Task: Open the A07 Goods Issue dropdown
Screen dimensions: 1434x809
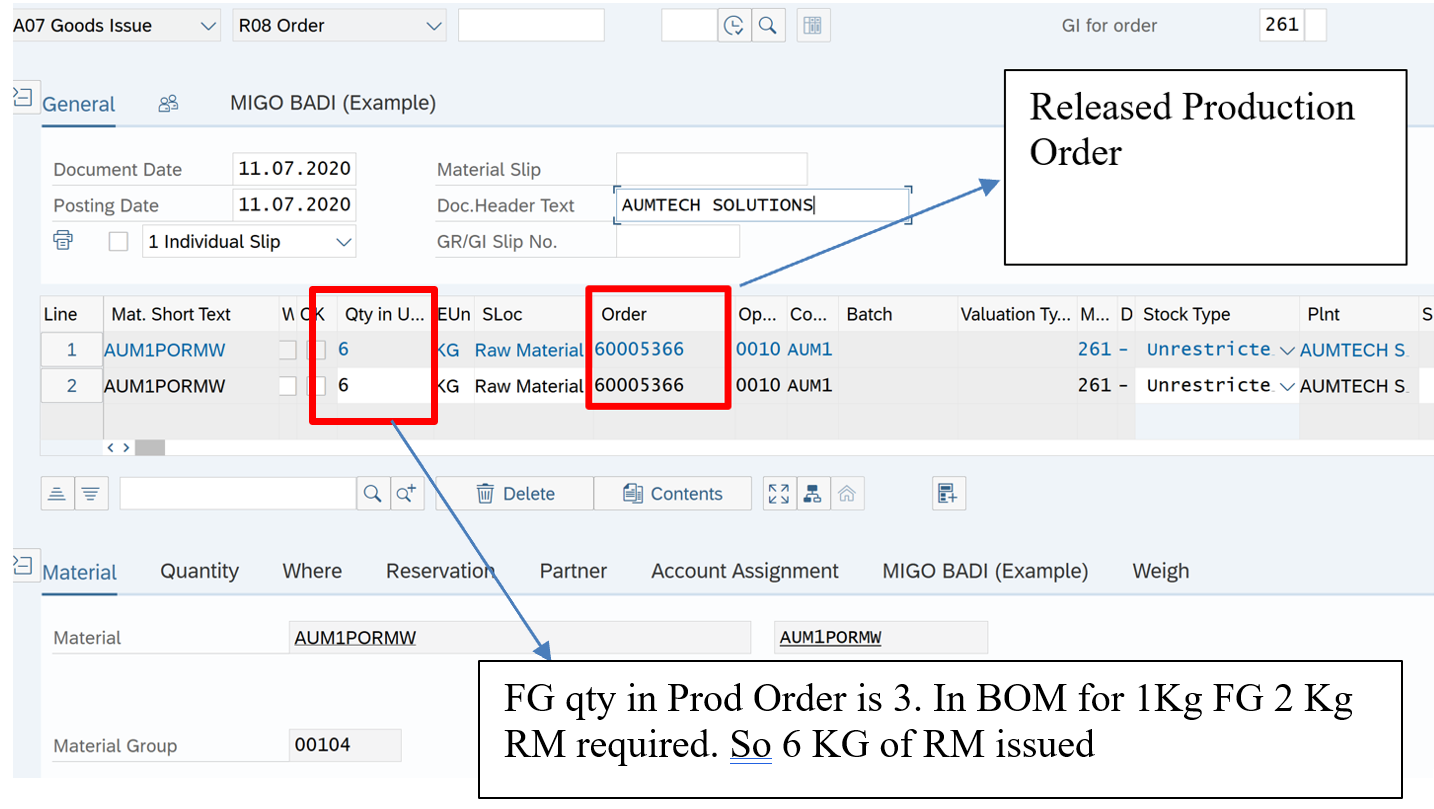Action: [208, 26]
